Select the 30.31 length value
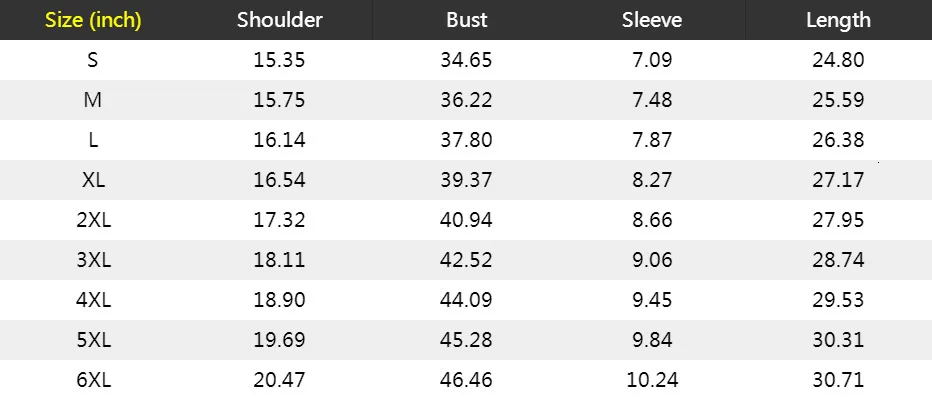Viewport: 932px width, 400px height. pyautogui.click(x=838, y=340)
